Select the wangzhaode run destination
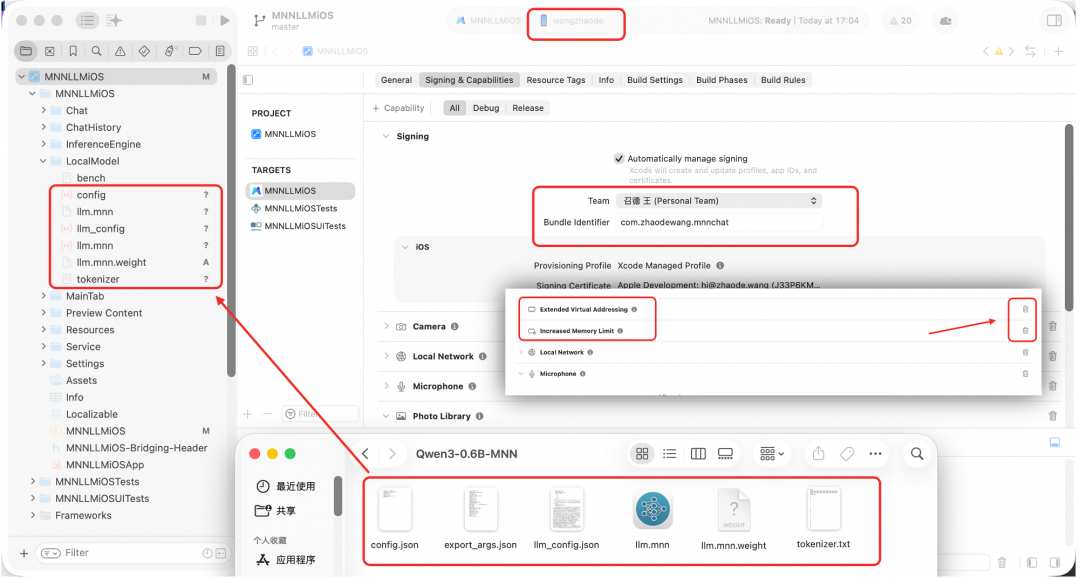This screenshot has width=1080, height=578. coord(572,21)
